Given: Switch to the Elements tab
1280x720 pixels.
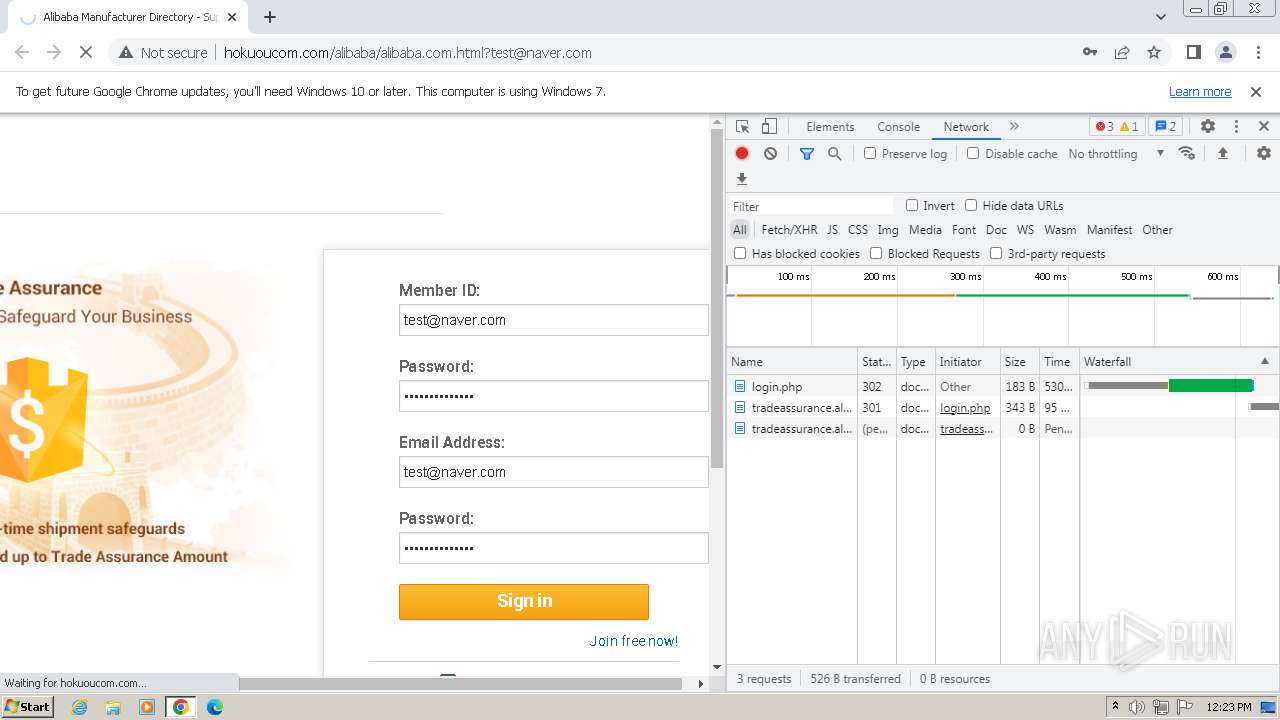Looking at the screenshot, I should pyautogui.click(x=830, y=127).
